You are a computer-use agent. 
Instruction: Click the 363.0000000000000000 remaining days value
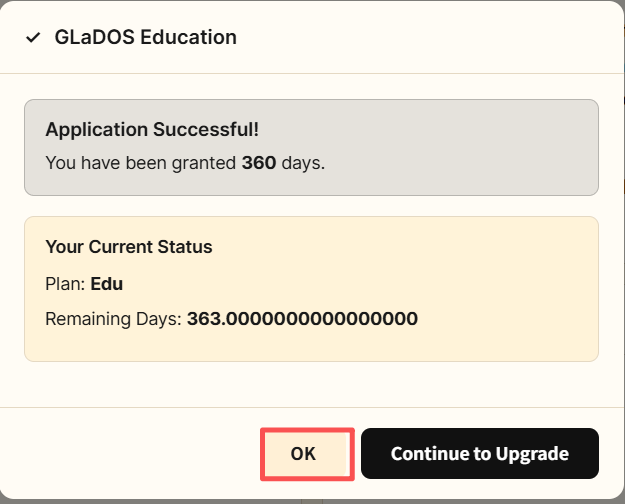click(302, 319)
